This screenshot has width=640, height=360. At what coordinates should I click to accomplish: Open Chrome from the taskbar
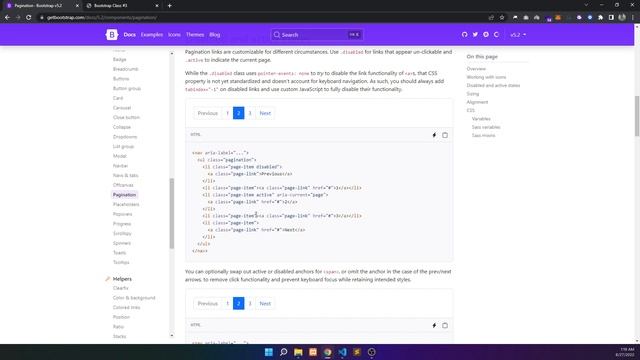tap(327, 352)
